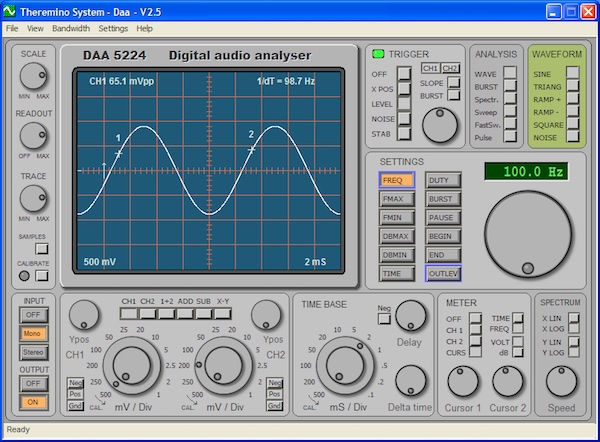
Task: Open the Settings menu
Action: (114, 29)
